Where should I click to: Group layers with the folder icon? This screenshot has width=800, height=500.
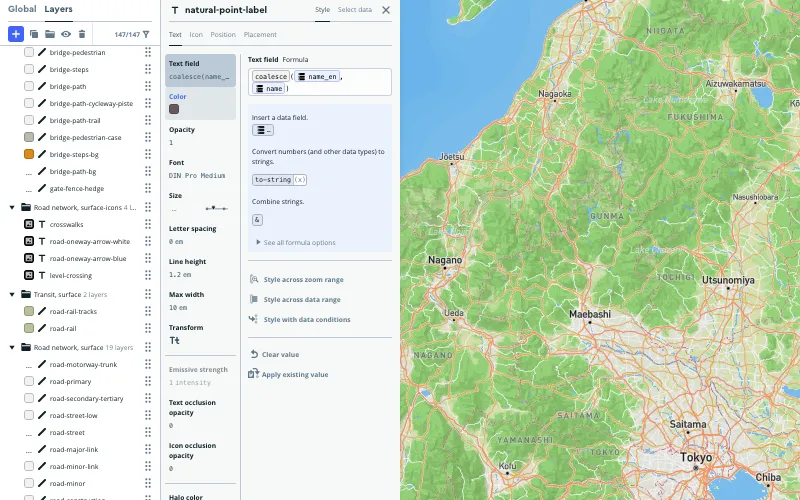click(49, 33)
